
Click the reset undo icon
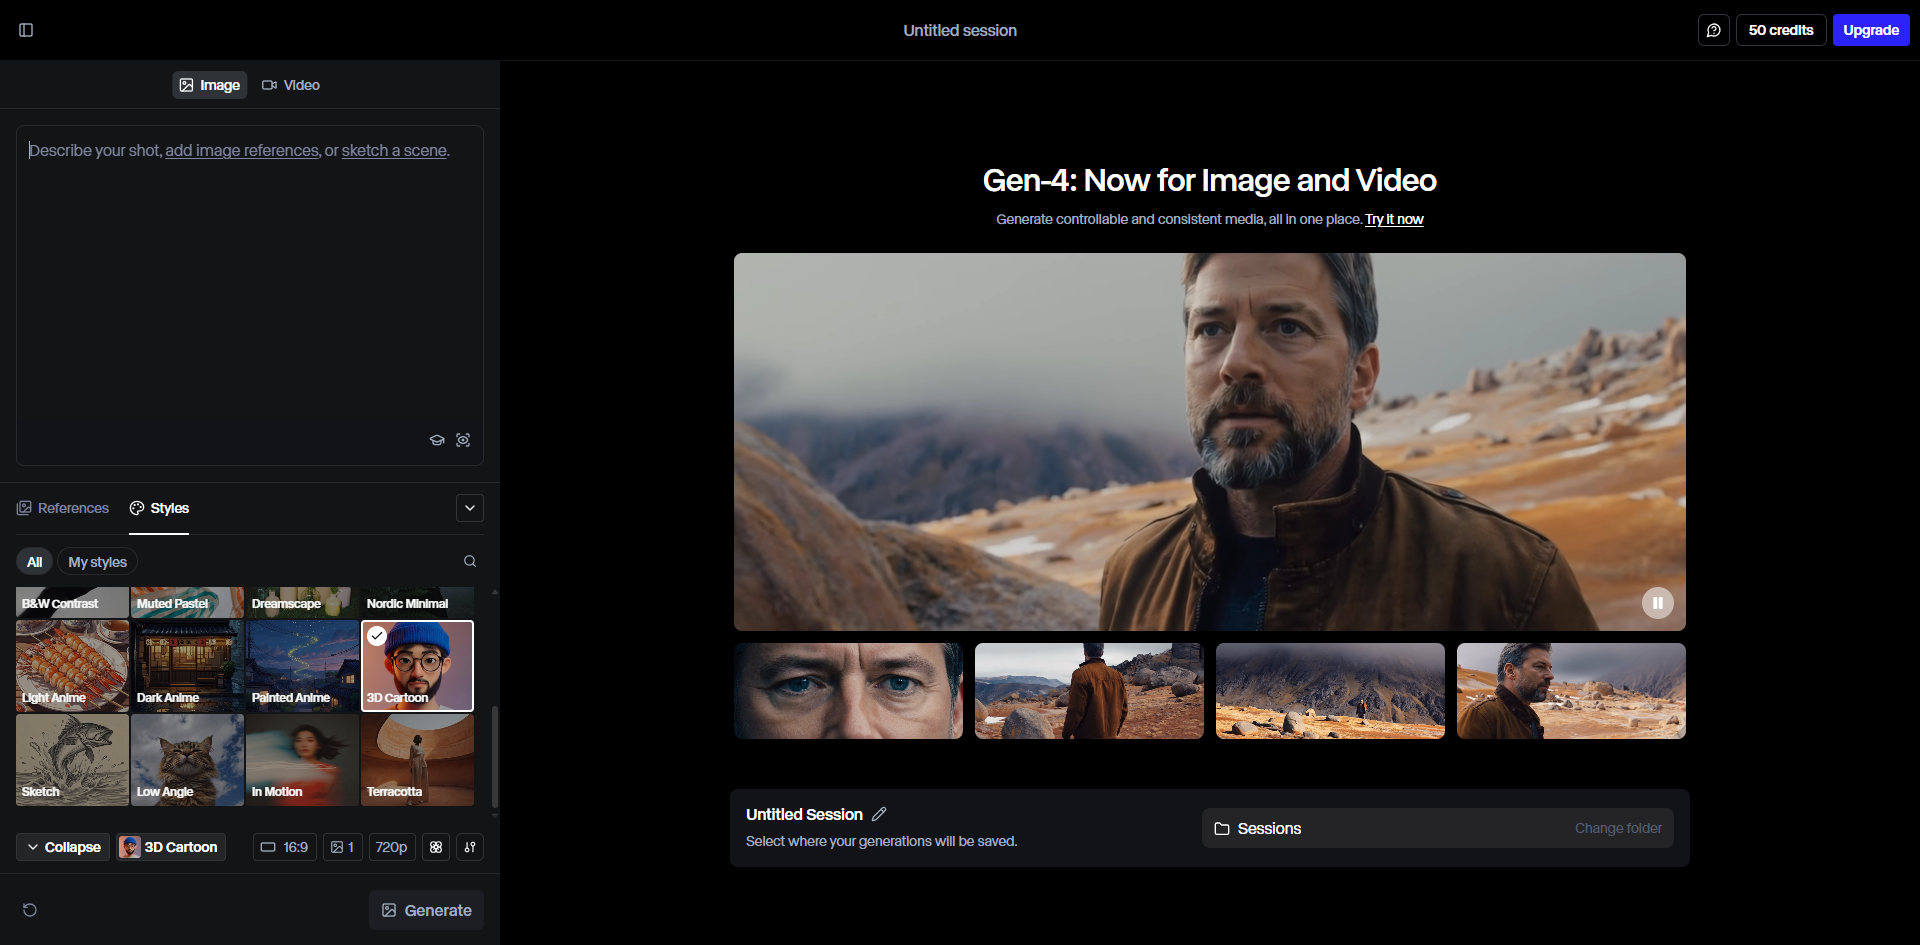[x=30, y=910]
